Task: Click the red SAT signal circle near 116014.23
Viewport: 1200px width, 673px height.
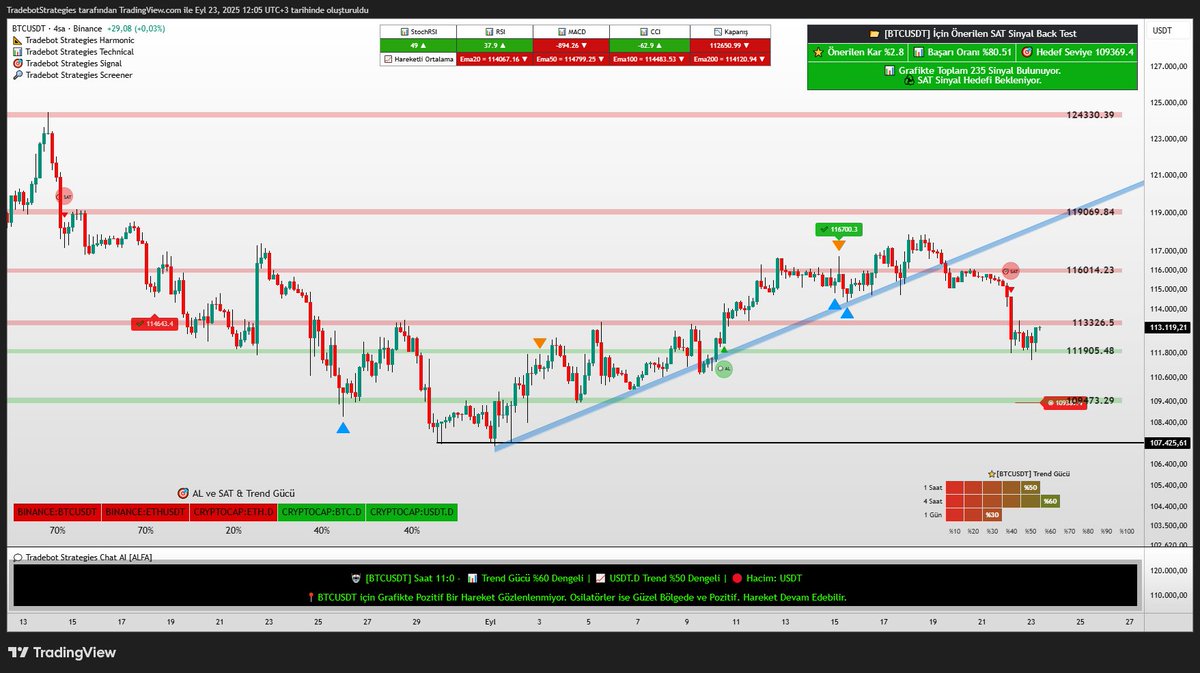Action: [1011, 271]
